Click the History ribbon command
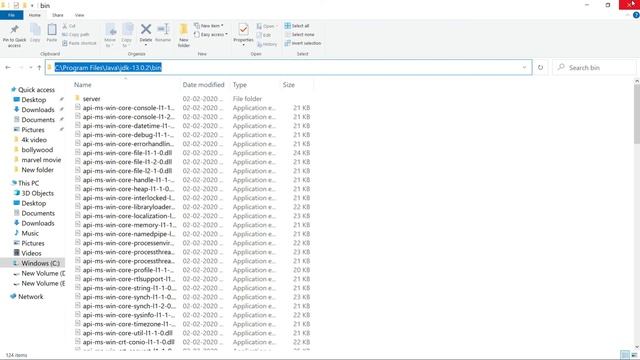This screenshot has height=360, width=640. (267, 44)
